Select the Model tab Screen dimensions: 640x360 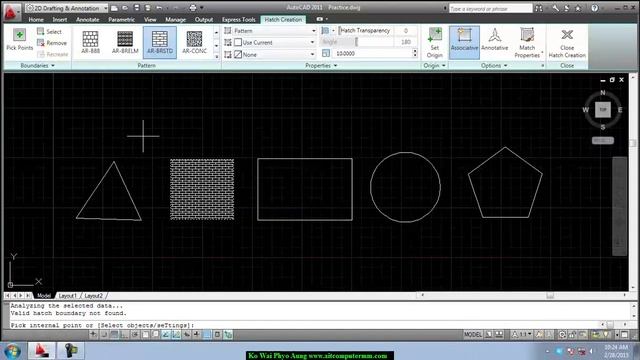pos(44,296)
